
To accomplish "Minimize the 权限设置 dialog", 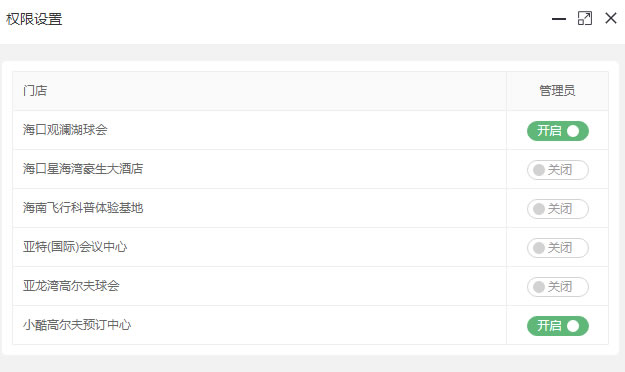I will pos(559,18).
